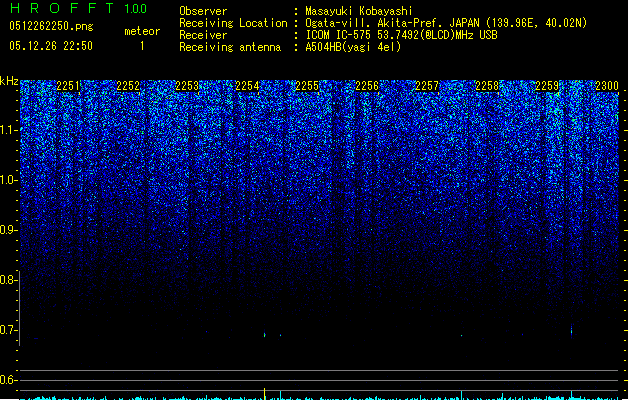Click the 2257 time marker
This screenshot has width=629, height=400.
click(427, 86)
